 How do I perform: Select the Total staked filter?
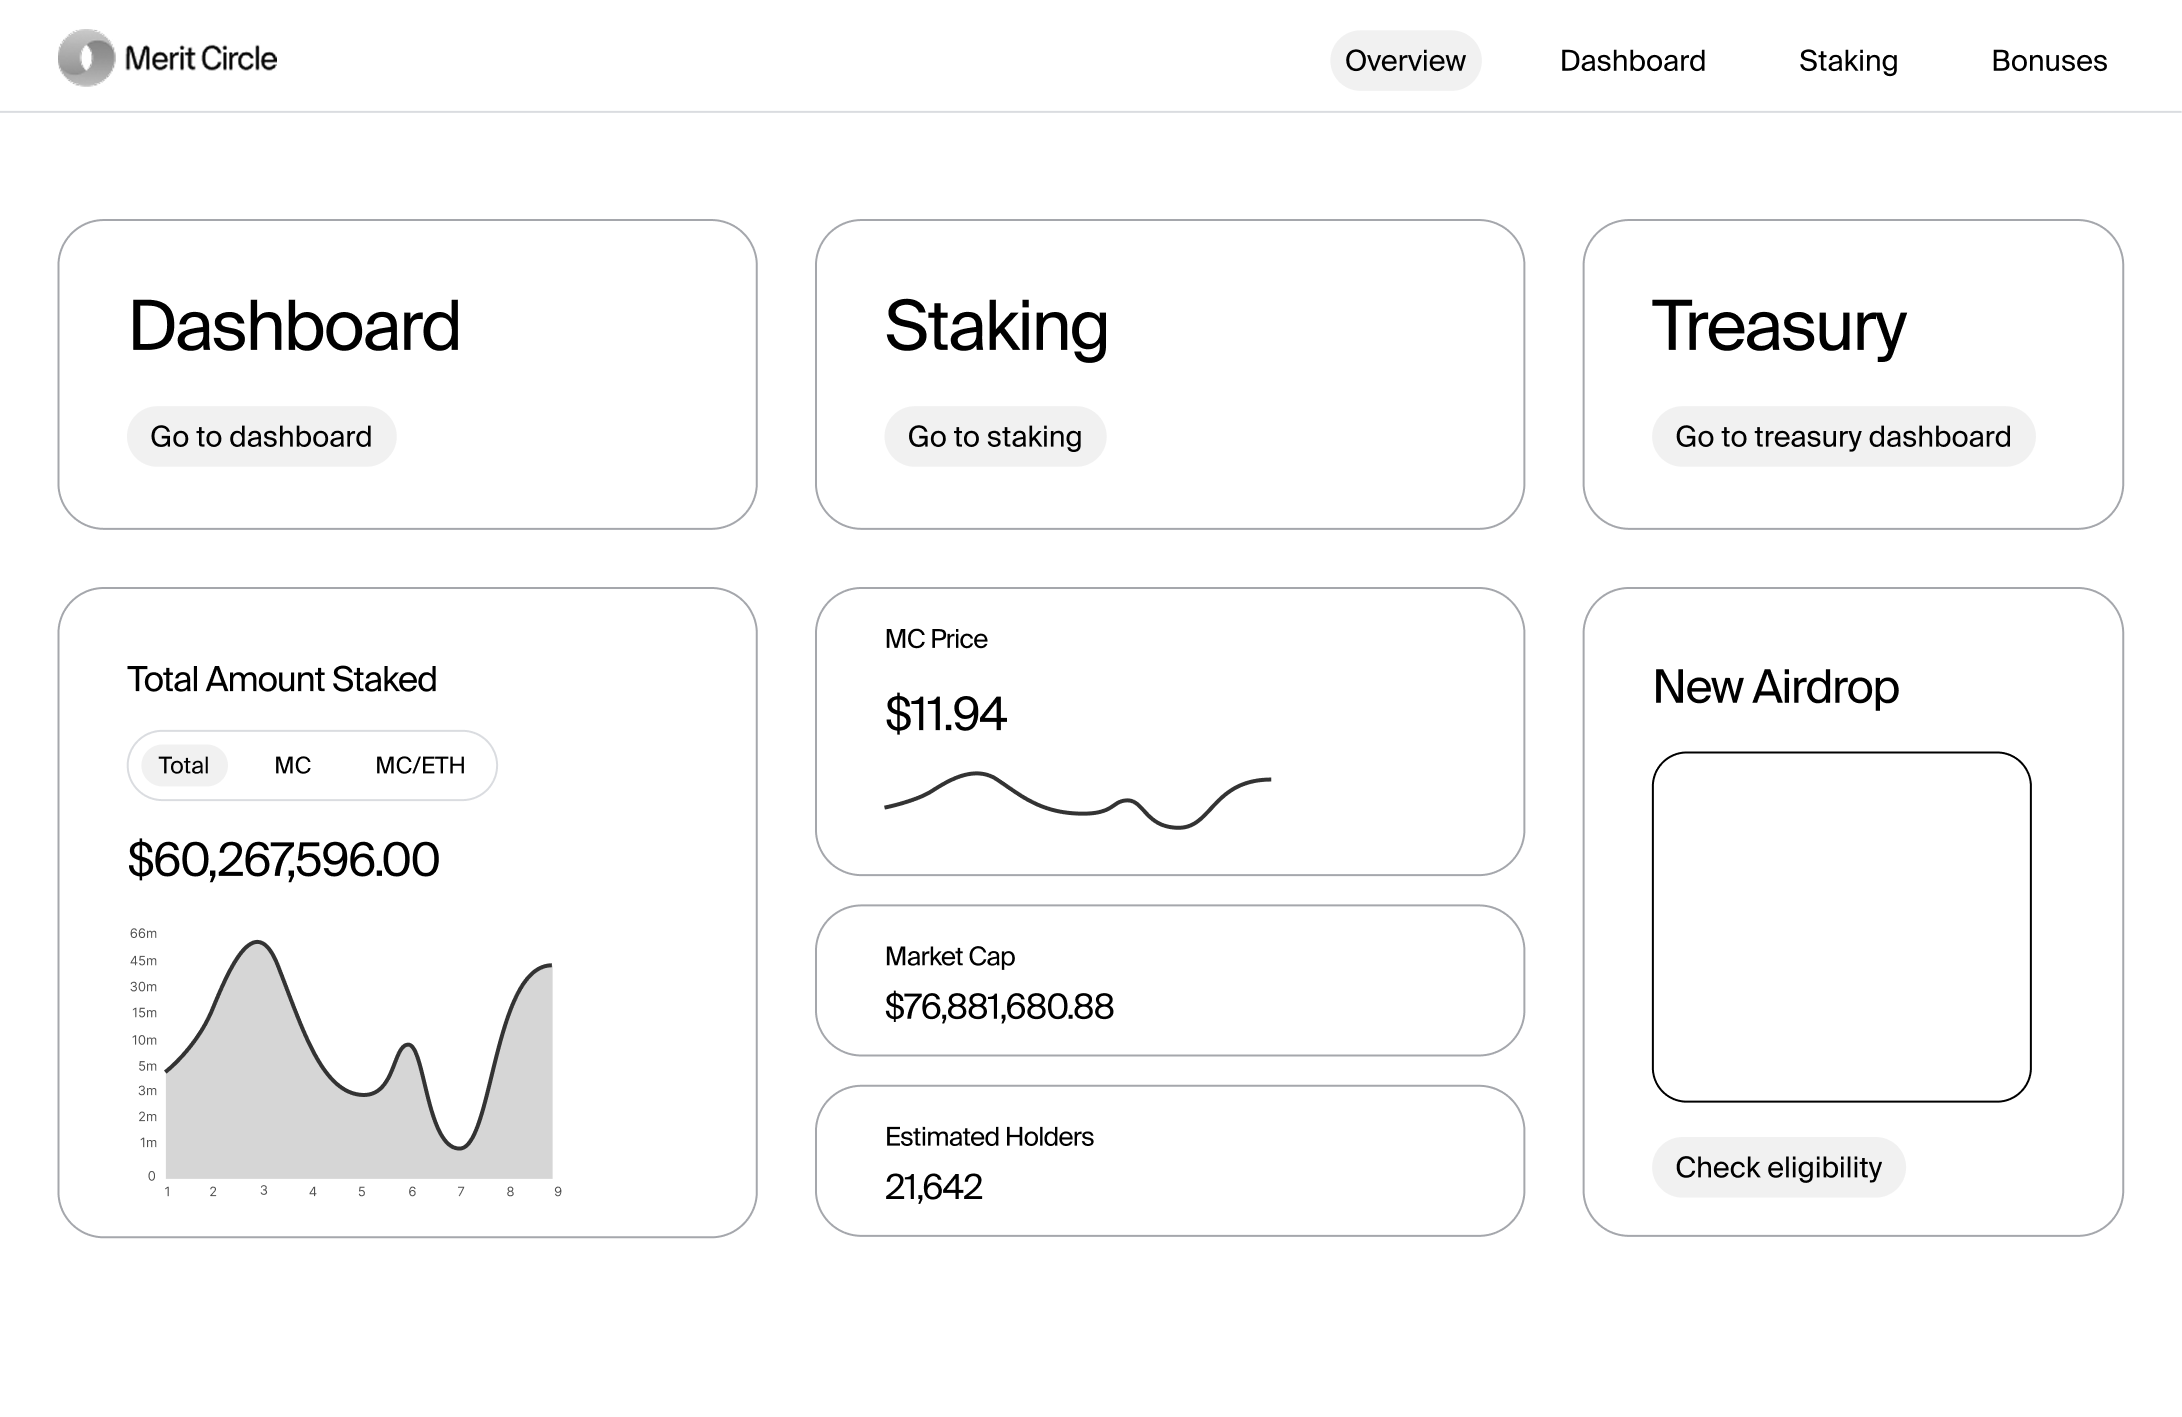[x=184, y=766]
